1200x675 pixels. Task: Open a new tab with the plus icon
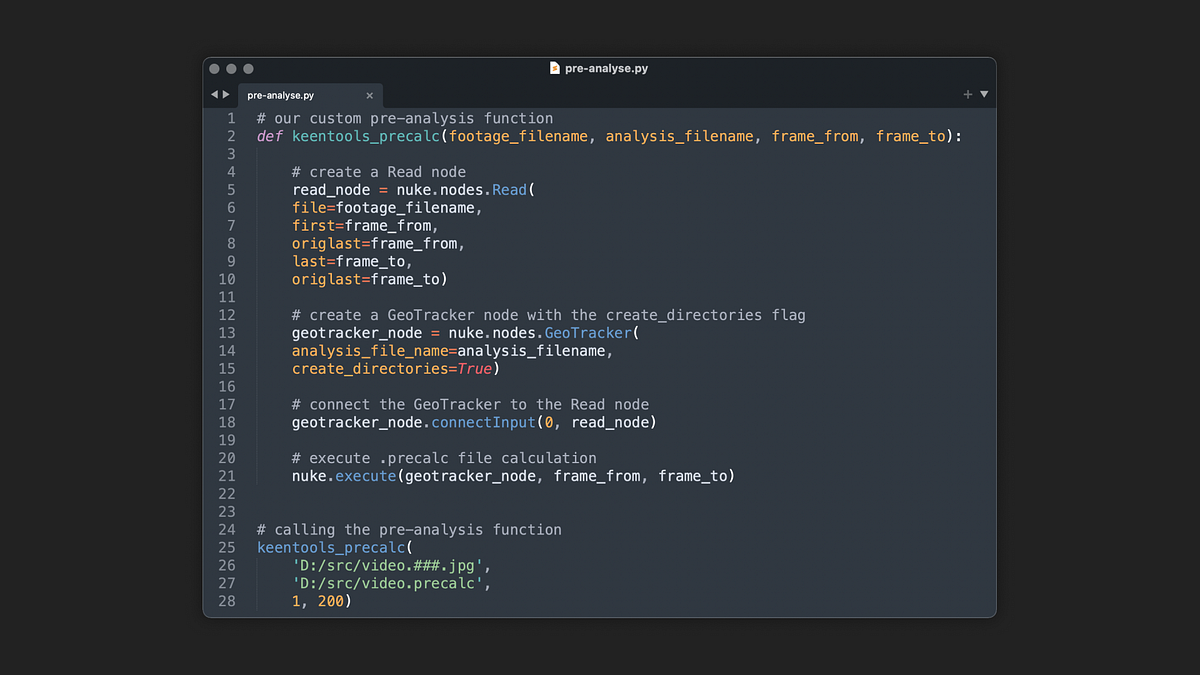(x=967, y=94)
